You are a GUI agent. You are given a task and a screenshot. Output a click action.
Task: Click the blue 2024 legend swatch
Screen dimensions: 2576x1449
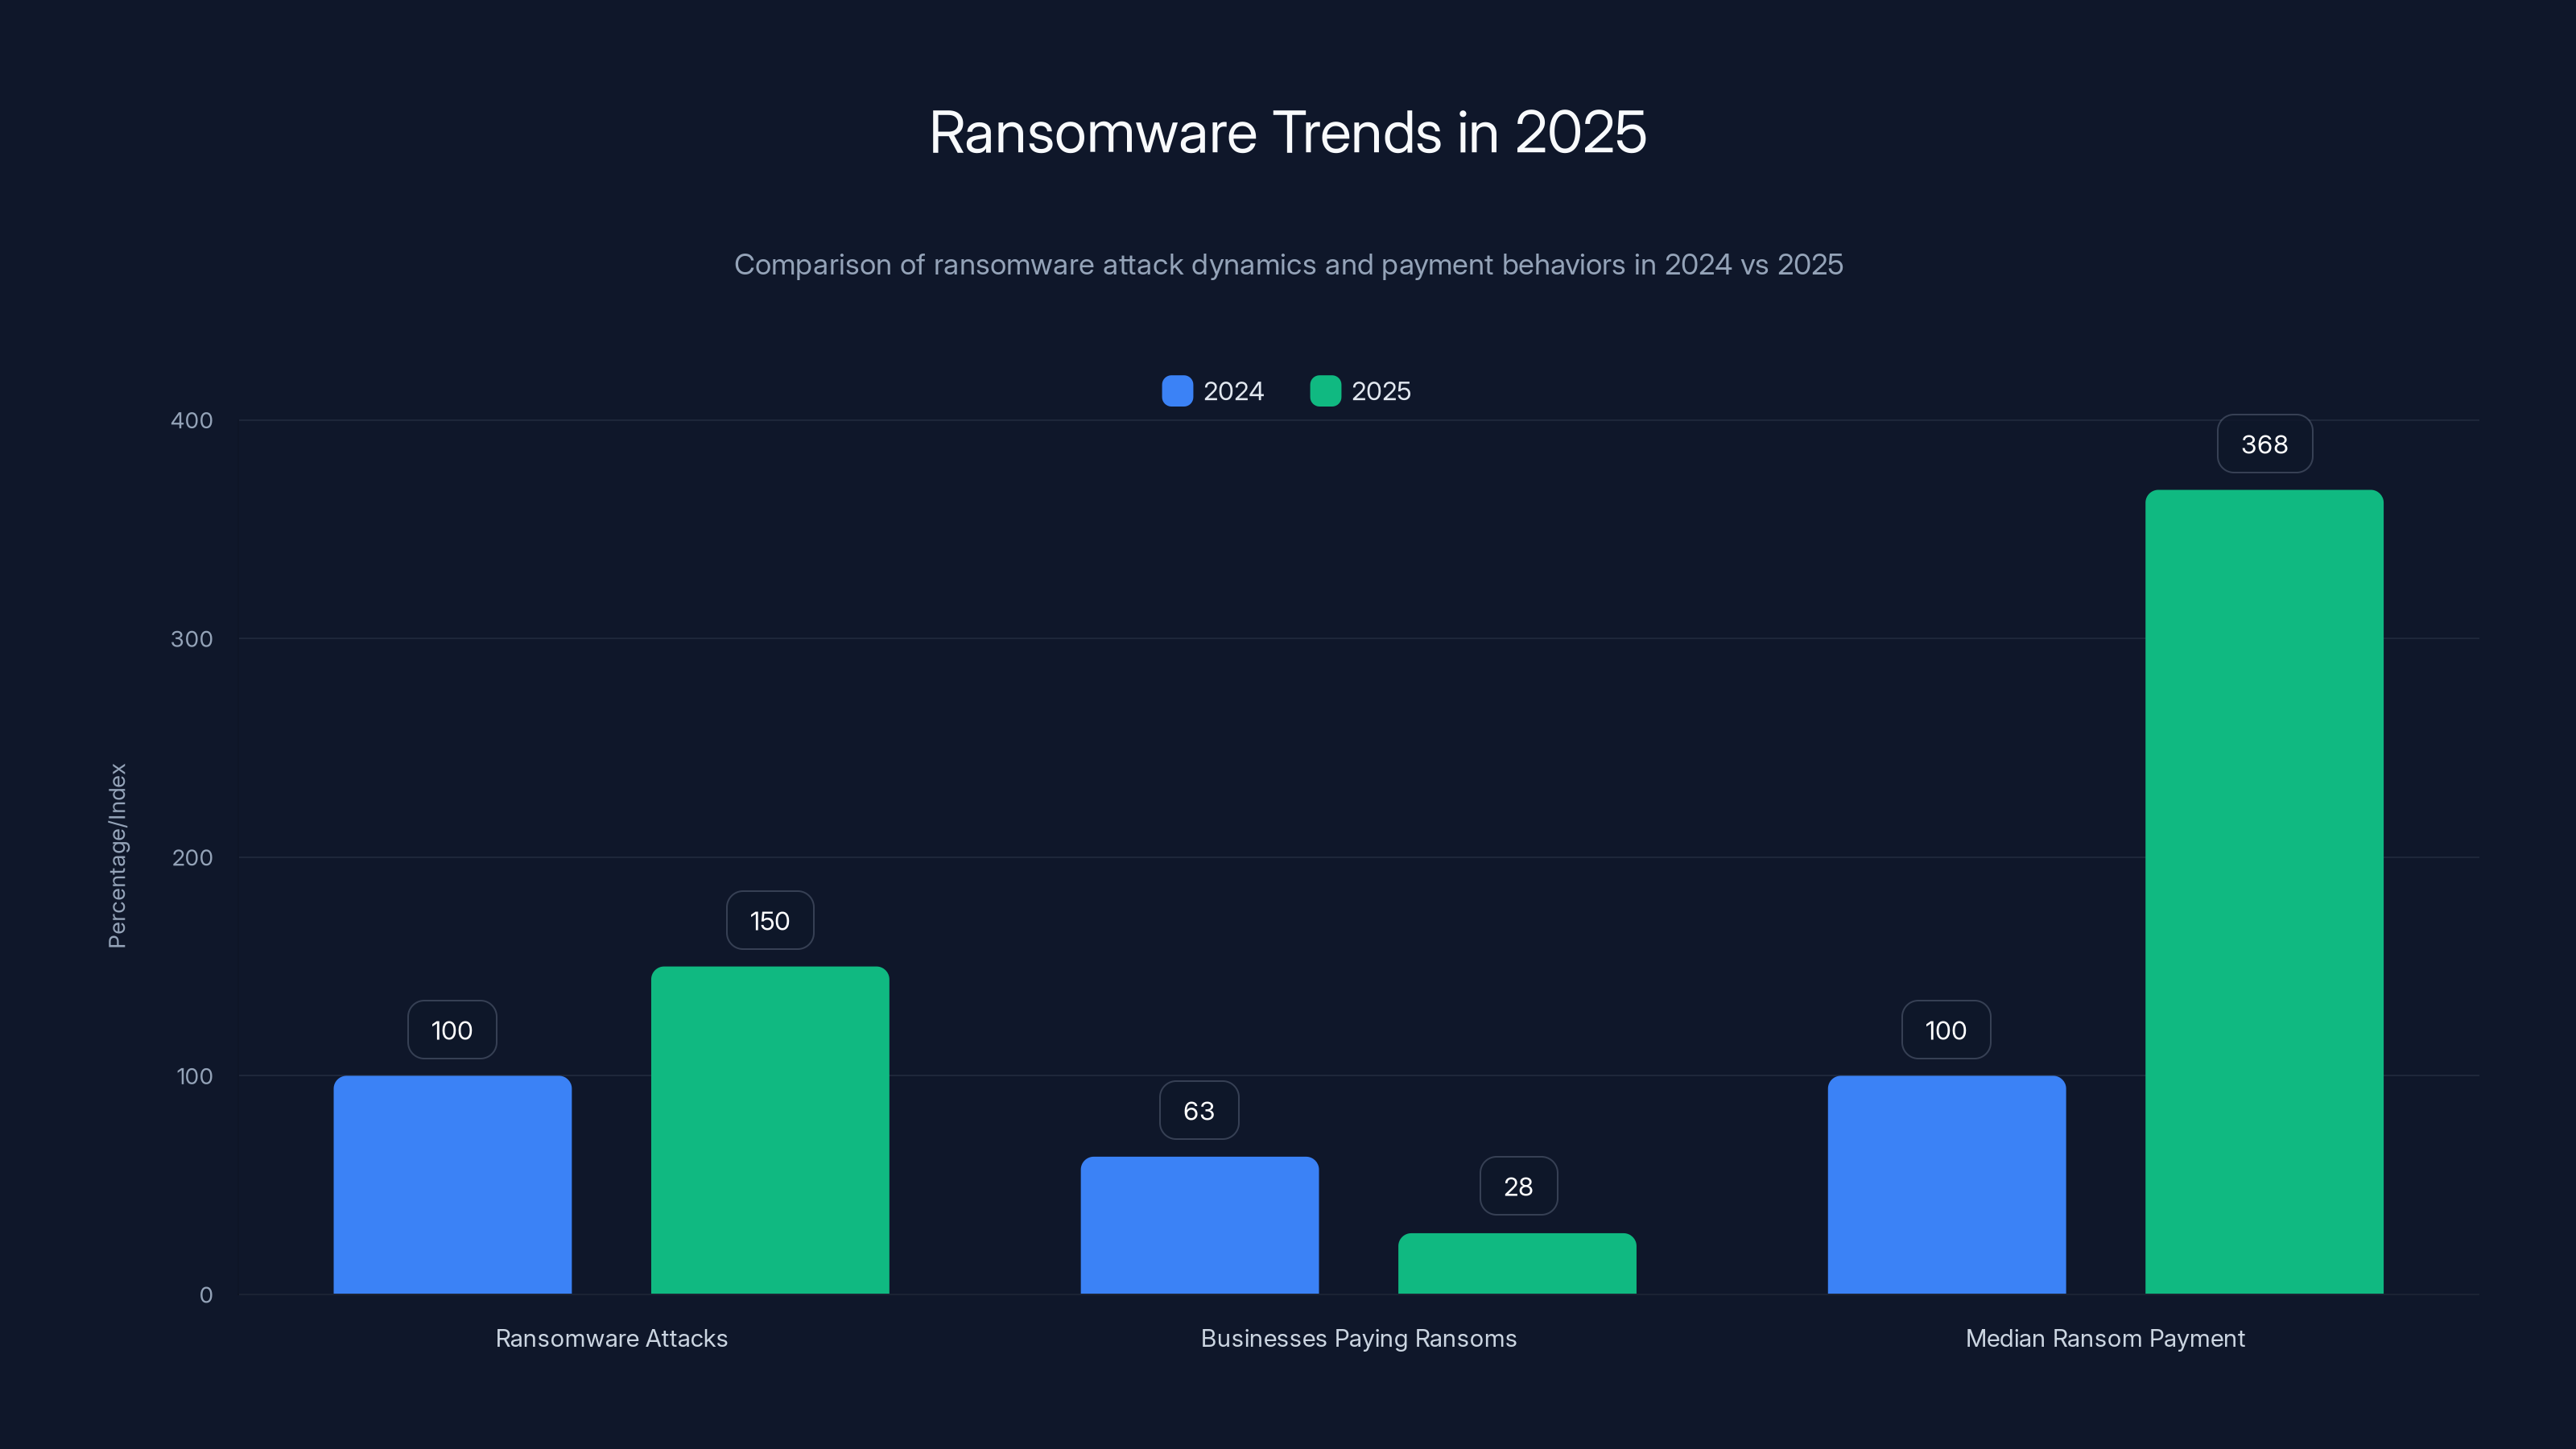pos(1177,391)
